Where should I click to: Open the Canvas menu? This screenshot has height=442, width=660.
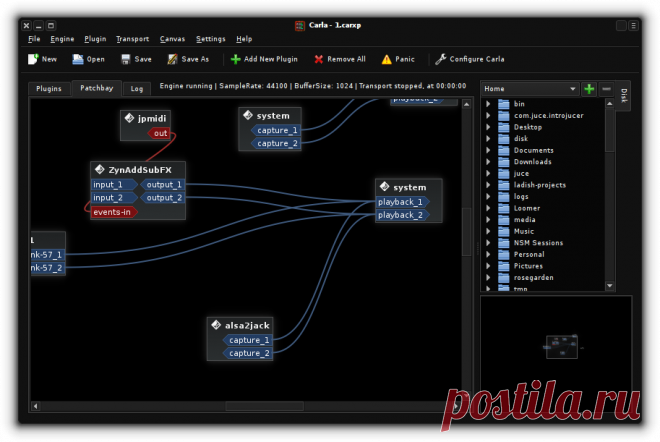pos(172,39)
